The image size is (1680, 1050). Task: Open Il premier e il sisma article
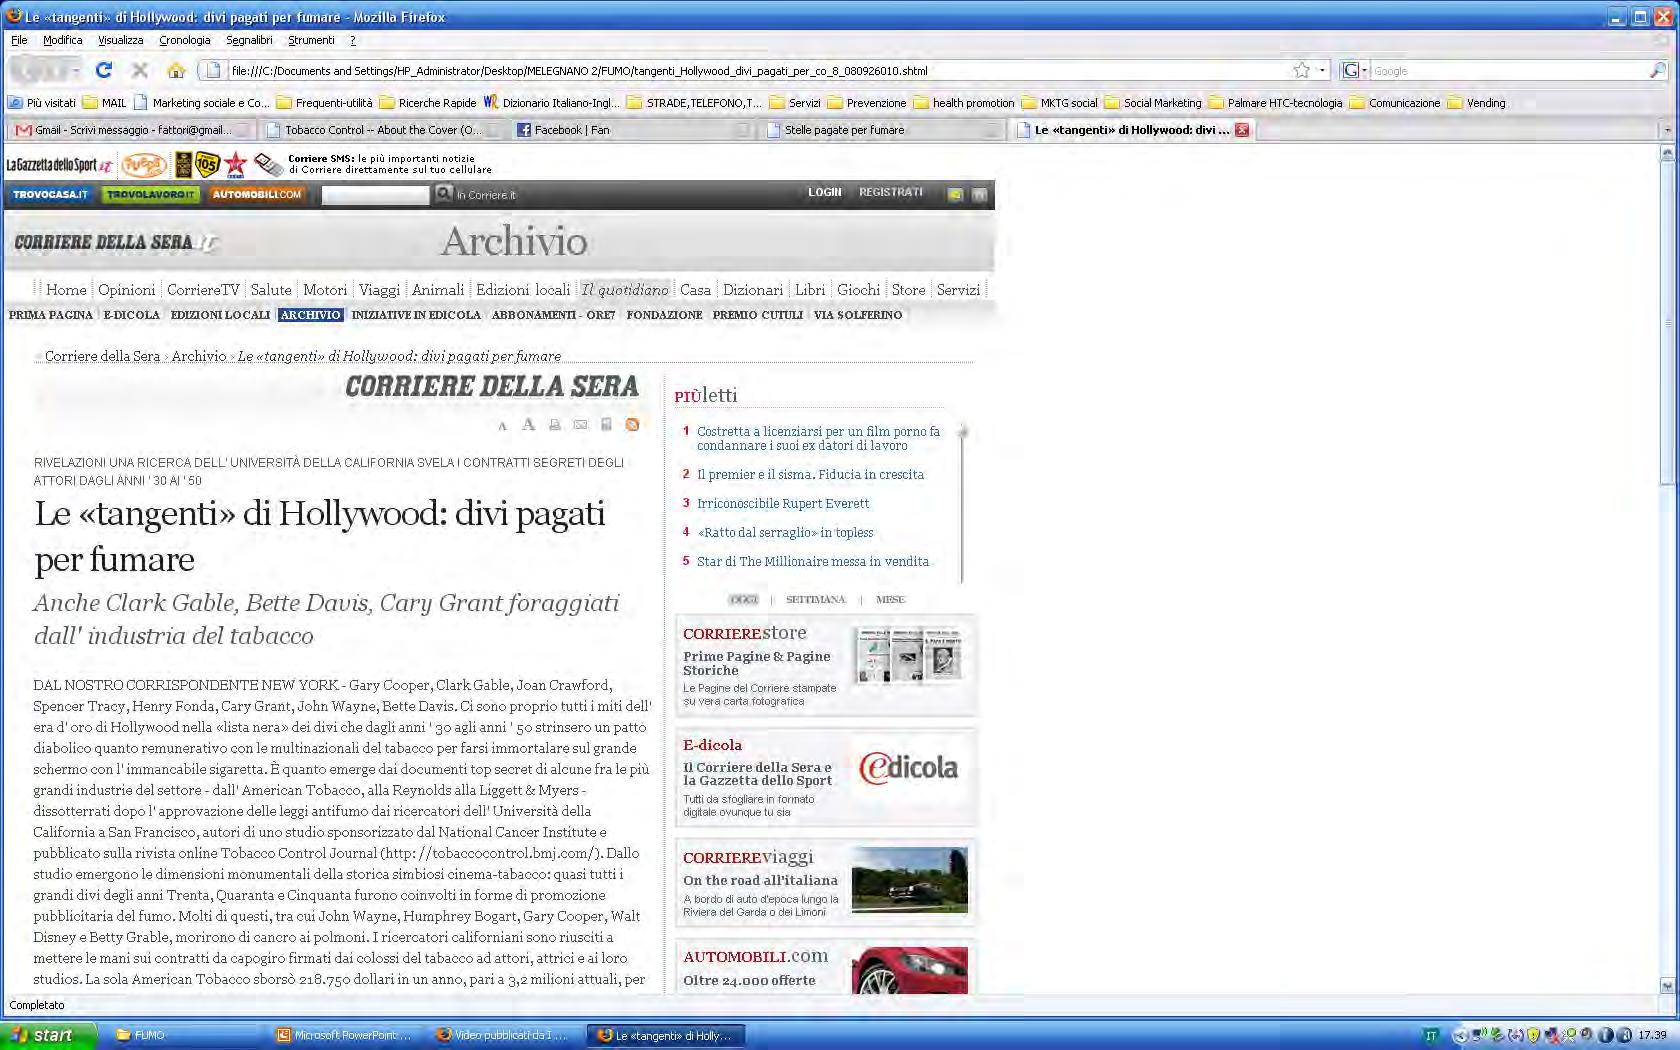point(810,475)
